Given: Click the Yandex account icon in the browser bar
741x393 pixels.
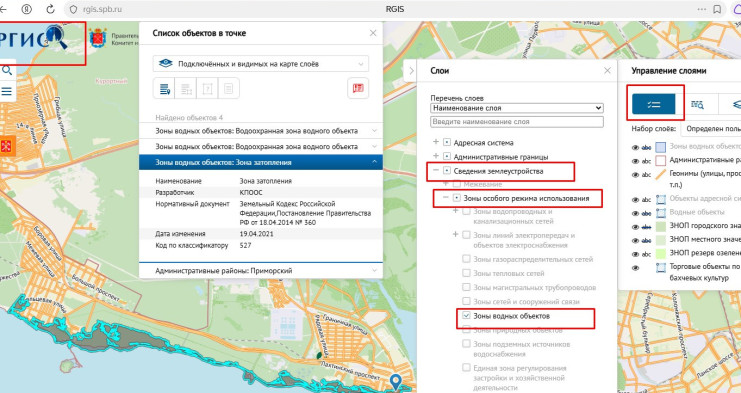Looking at the screenshot, I should tap(27, 9).
